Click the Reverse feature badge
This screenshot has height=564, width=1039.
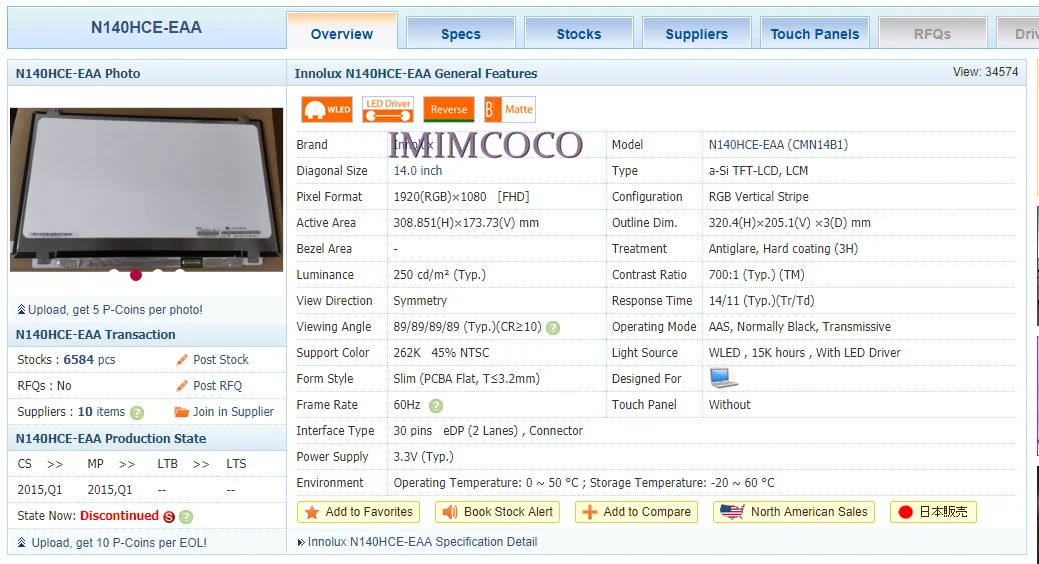449,109
